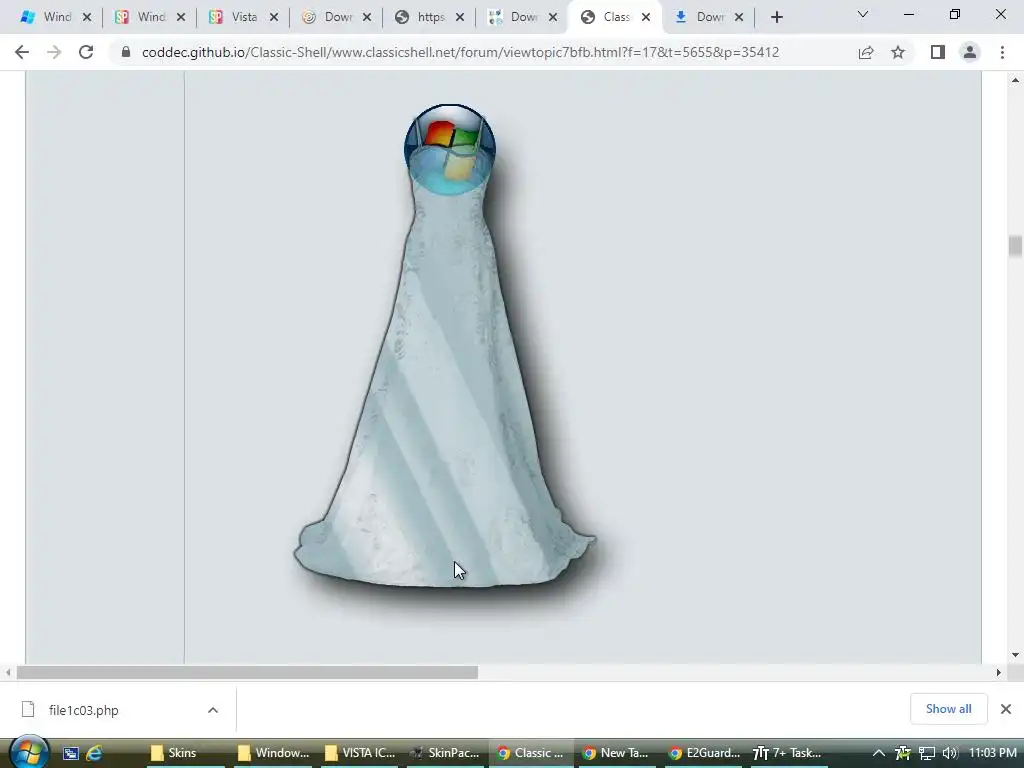Bookmark this tab with star icon
Screen dimensions: 1024x768
pos(898,52)
